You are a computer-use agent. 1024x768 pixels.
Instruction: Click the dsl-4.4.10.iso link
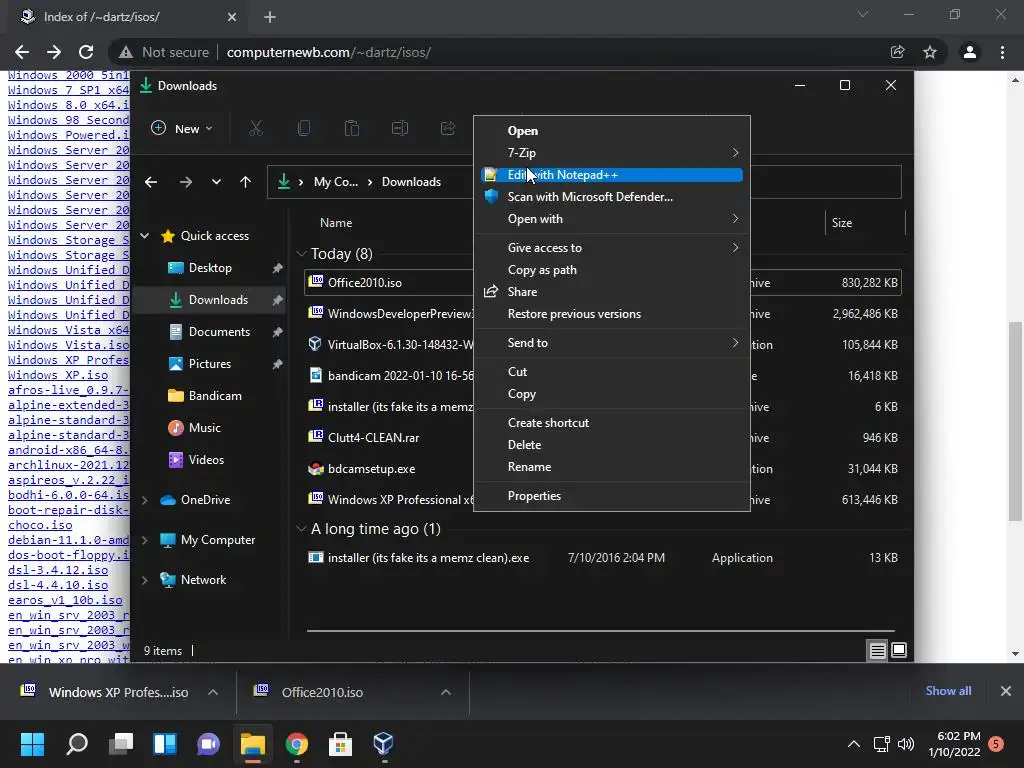(58, 585)
